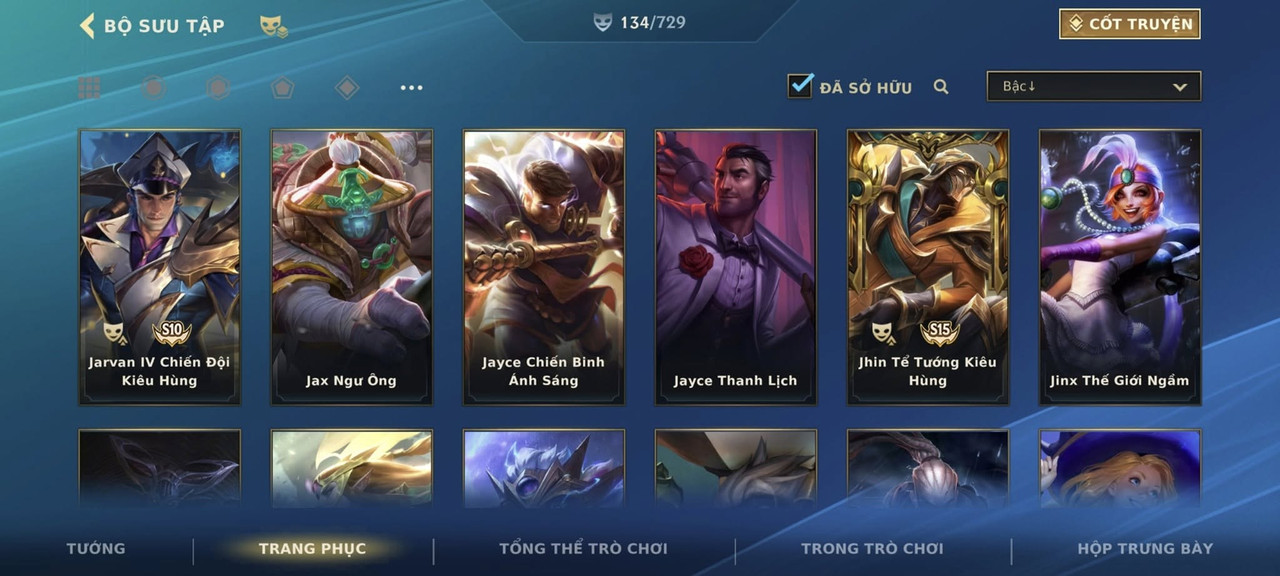Image resolution: width=1280 pixels, height=576 pixels.
Task: Open the search magnifier icon
Action: pyautogui.click(x=941, y=87)
